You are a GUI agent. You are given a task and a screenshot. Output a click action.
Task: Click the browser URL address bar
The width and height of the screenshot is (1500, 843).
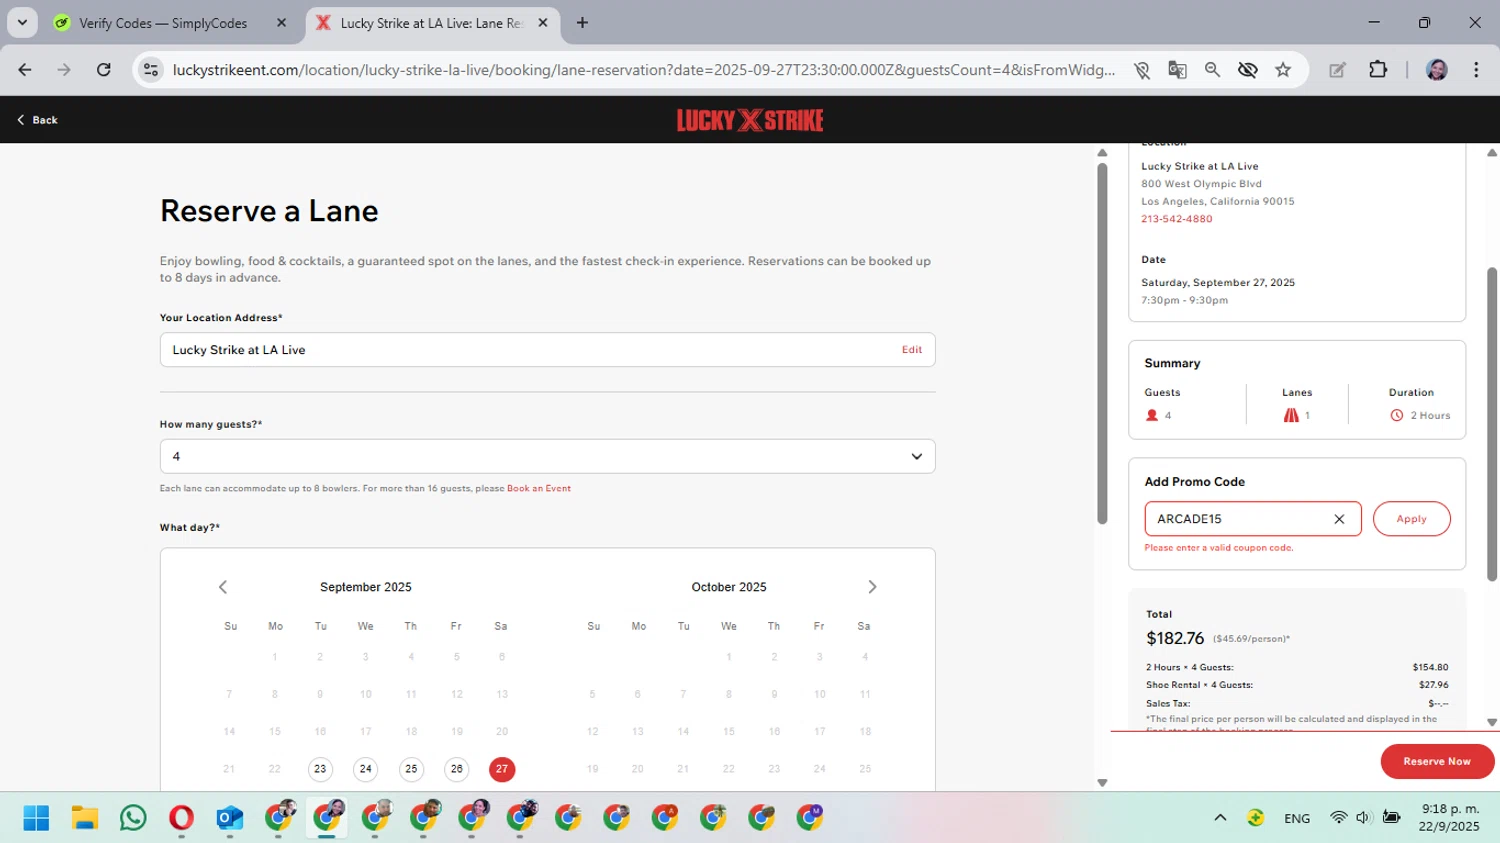click(643, 70)
